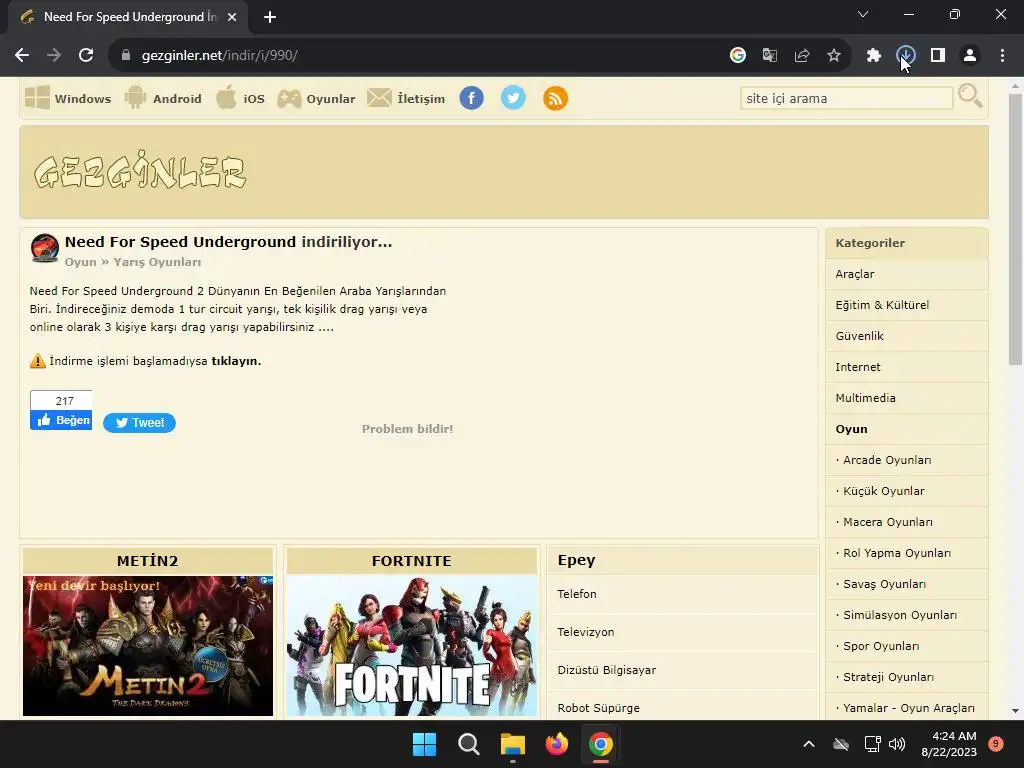
Task: Open Savaş Oyunları subcategory
Action: 906,584
